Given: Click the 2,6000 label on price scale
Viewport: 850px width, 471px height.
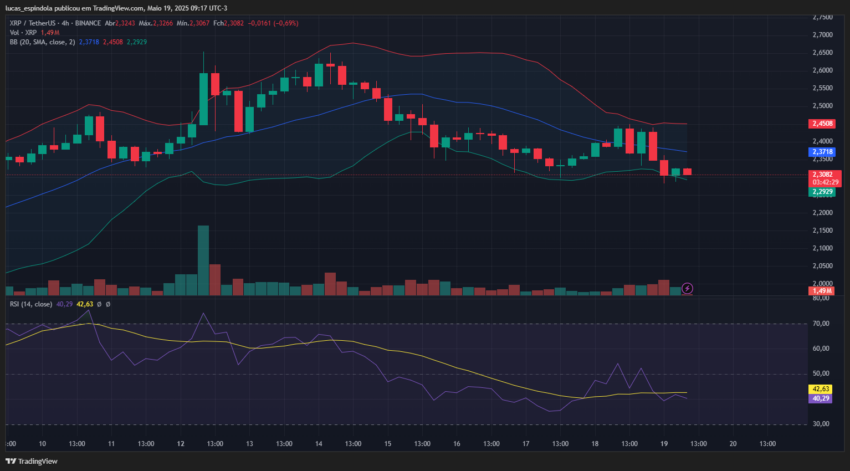Looking at the screenshot, I should [822, 70].
